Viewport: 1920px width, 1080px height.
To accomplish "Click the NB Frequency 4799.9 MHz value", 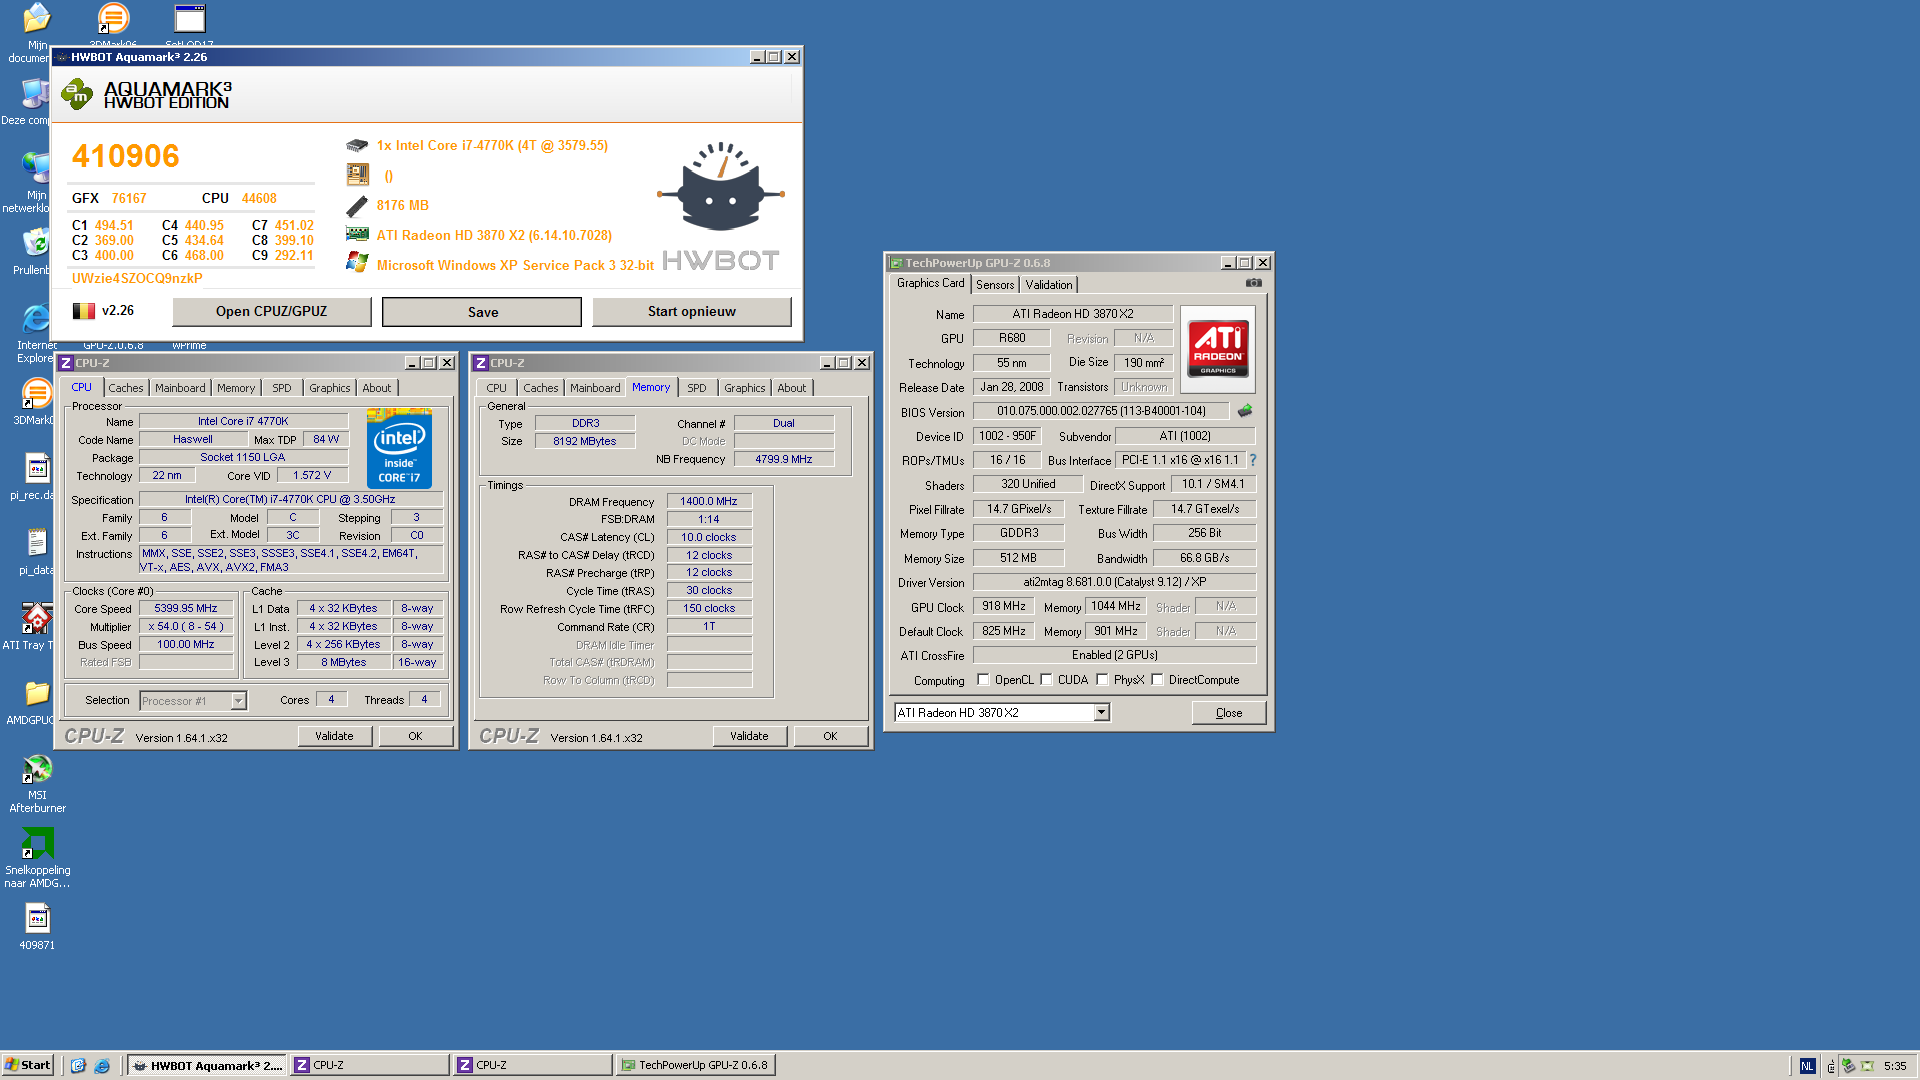I will click(784, 460).
